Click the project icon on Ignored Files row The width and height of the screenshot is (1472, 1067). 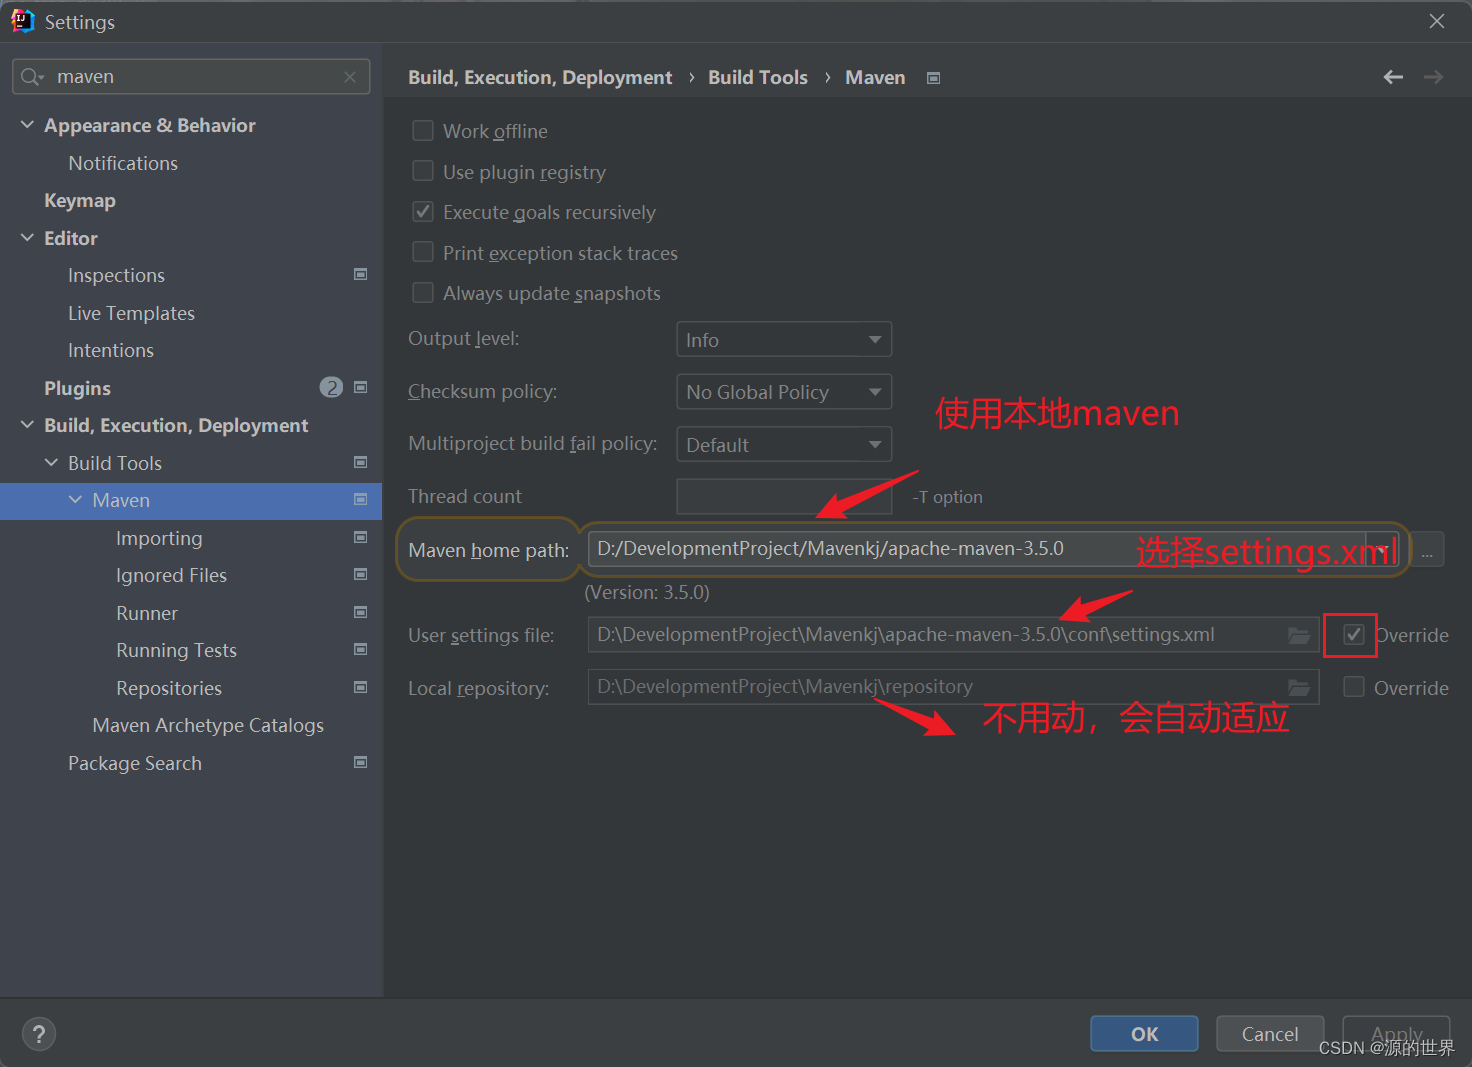pos(361,574)
